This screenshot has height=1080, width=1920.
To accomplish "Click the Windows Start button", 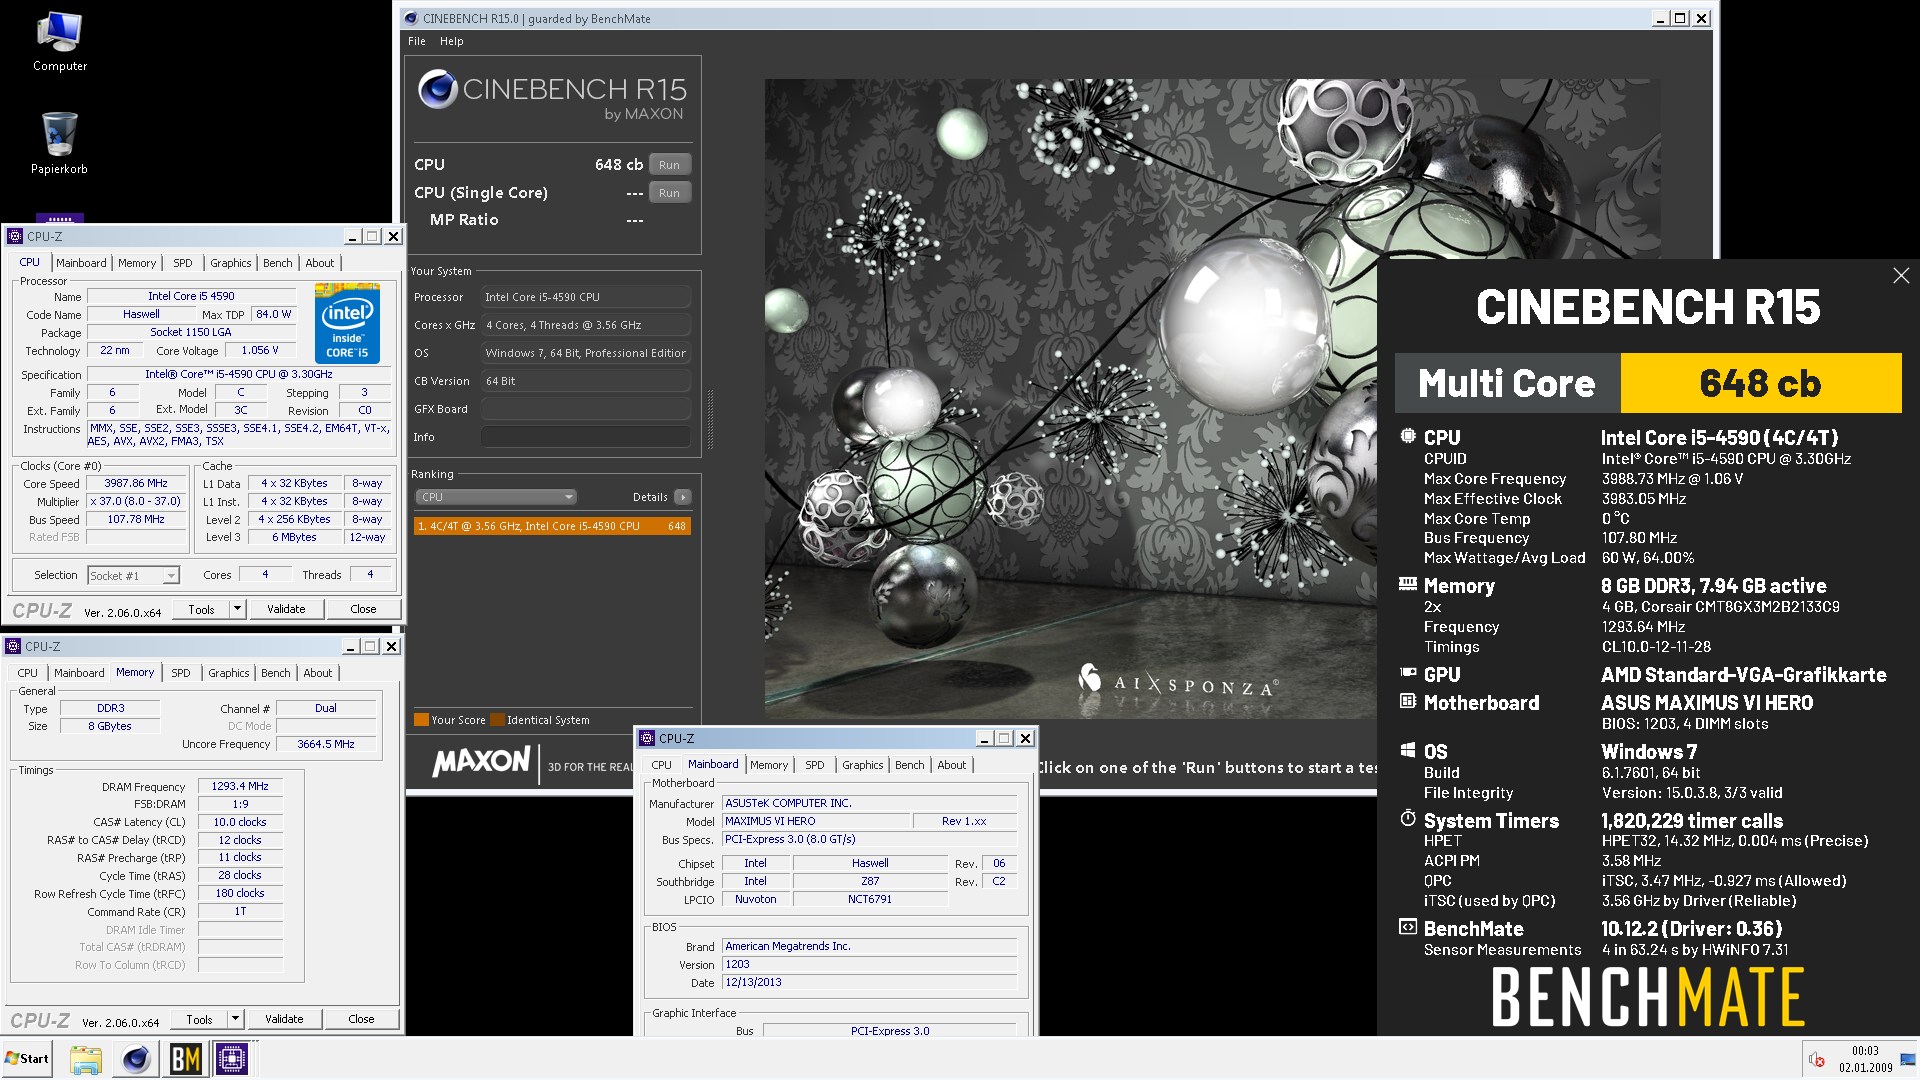I will [27, 1059].
